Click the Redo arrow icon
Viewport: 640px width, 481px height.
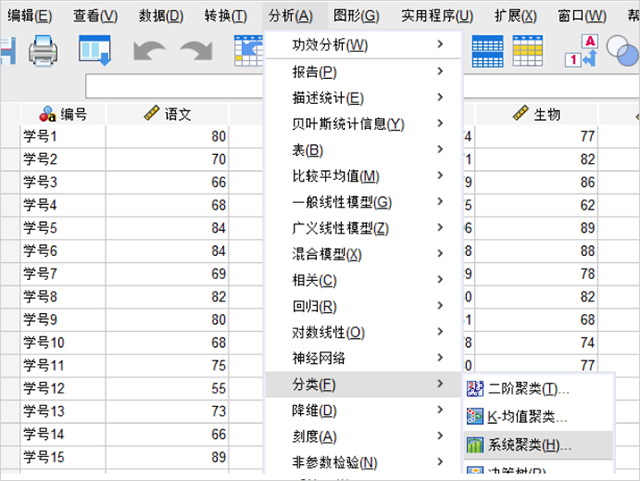pyautogui.click(x=195, y=52)
